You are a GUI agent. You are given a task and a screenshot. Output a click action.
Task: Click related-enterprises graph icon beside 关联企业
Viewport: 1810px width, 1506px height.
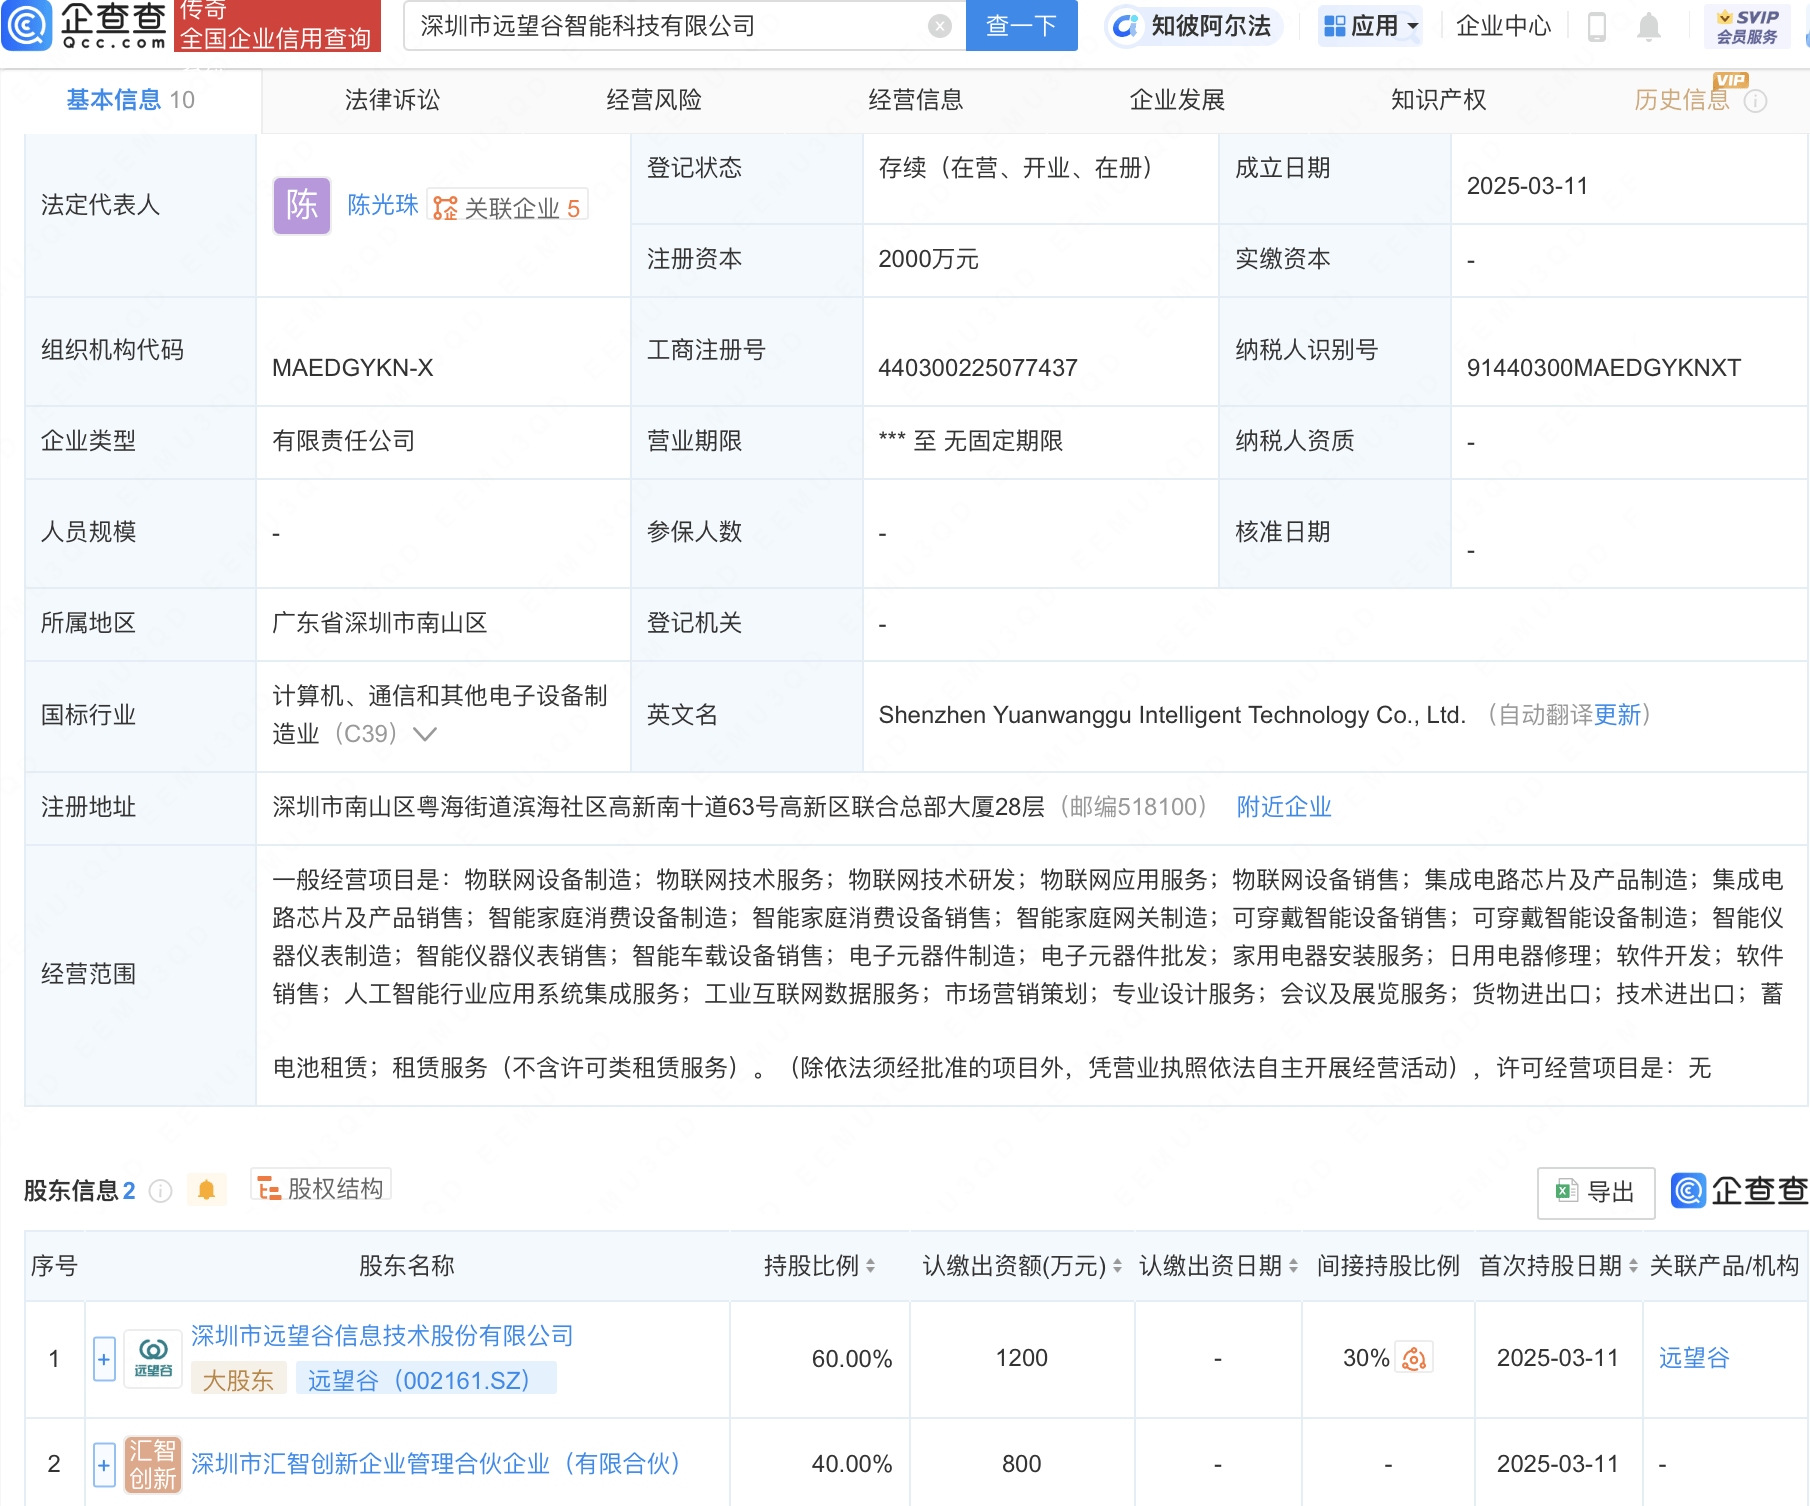pos(445,208)
